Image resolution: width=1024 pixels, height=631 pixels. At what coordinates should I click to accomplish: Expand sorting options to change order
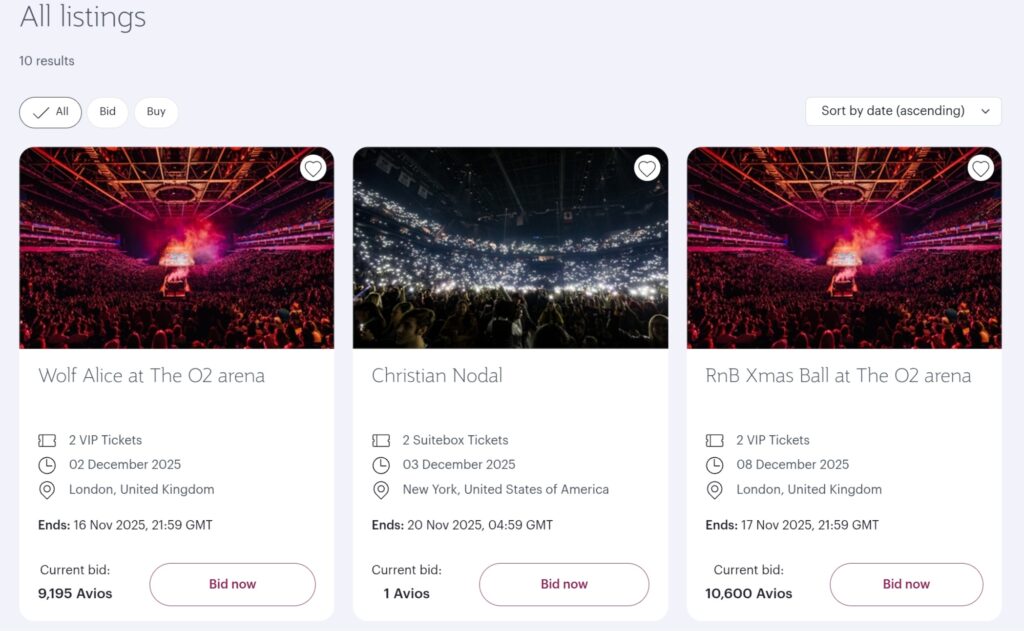point(902,111)
